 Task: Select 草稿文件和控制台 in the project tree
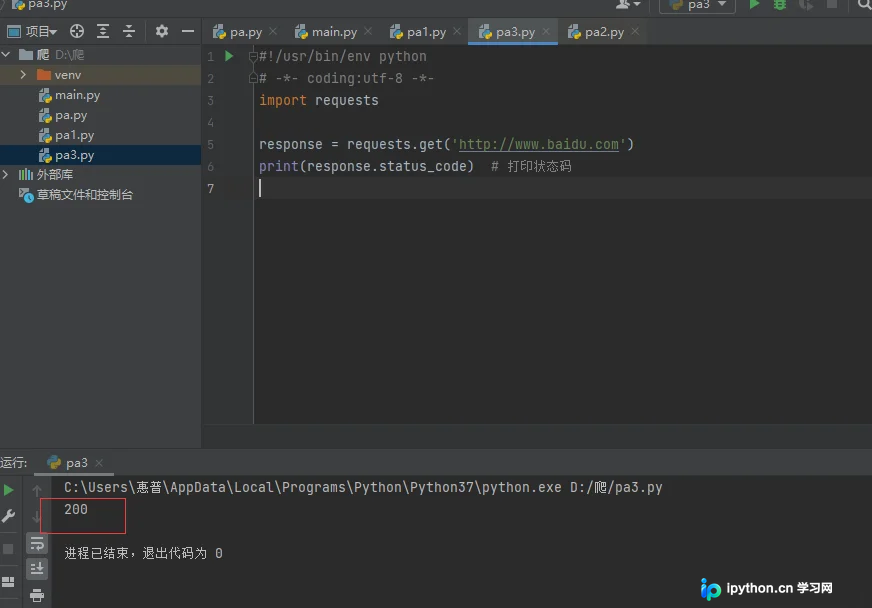click(85, 195)
